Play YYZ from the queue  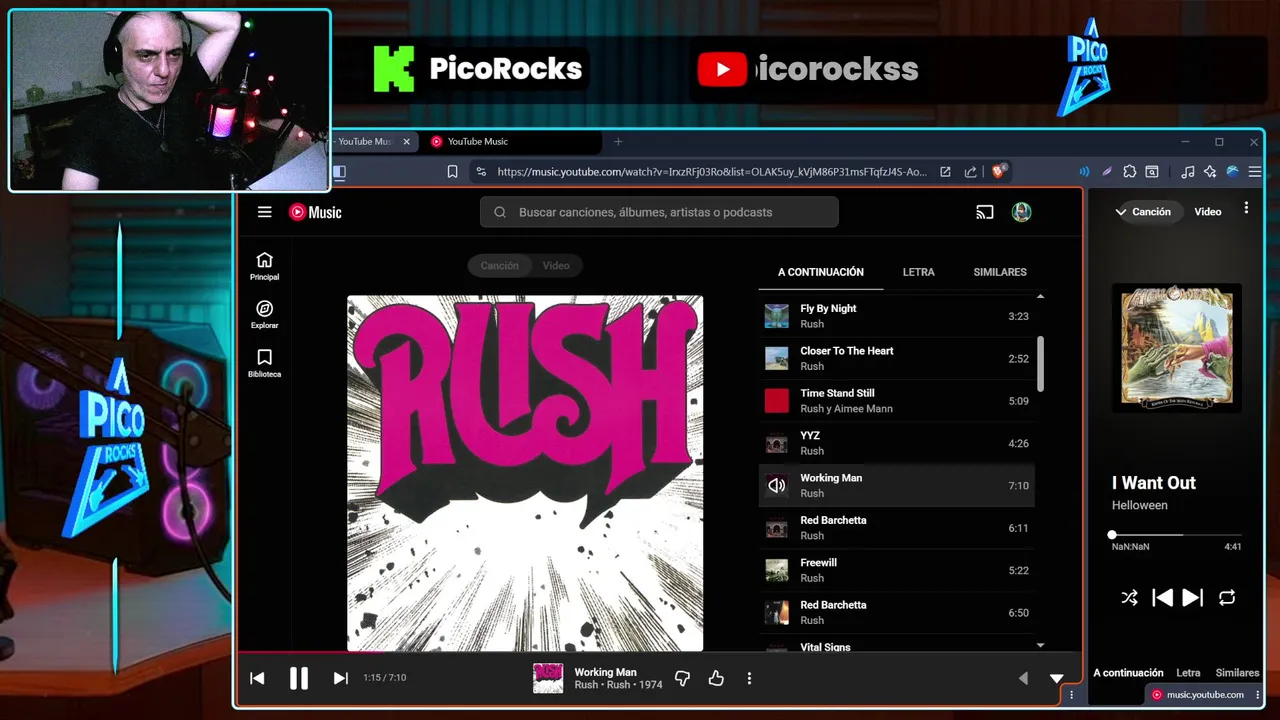pyautogui.click(x=896, y=443)
